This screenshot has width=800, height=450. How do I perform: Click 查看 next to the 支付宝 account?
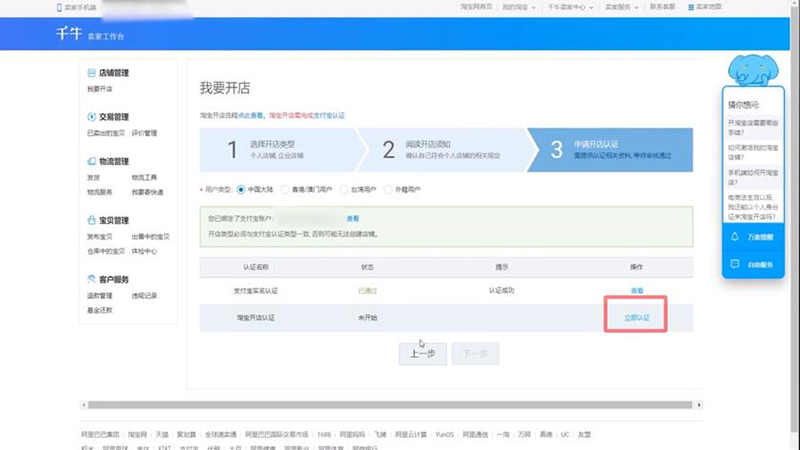tap(353, 218)
